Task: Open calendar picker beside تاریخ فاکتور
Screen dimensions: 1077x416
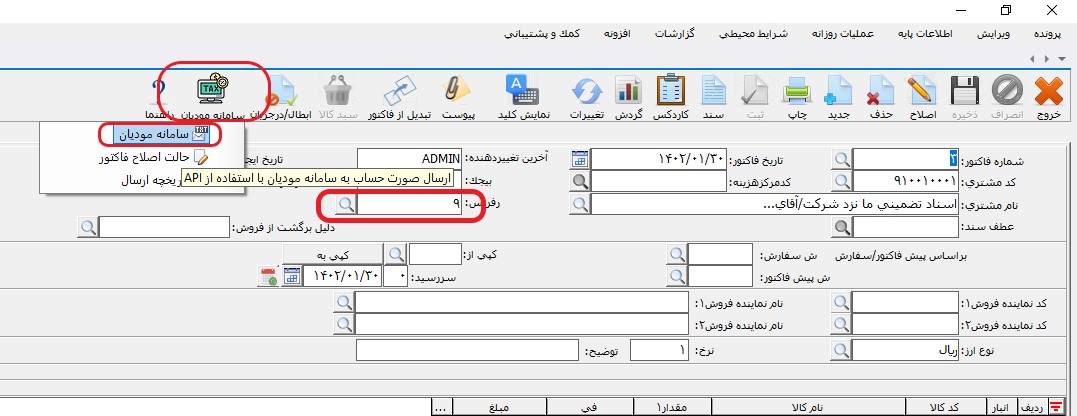Action: coord(580,159)
